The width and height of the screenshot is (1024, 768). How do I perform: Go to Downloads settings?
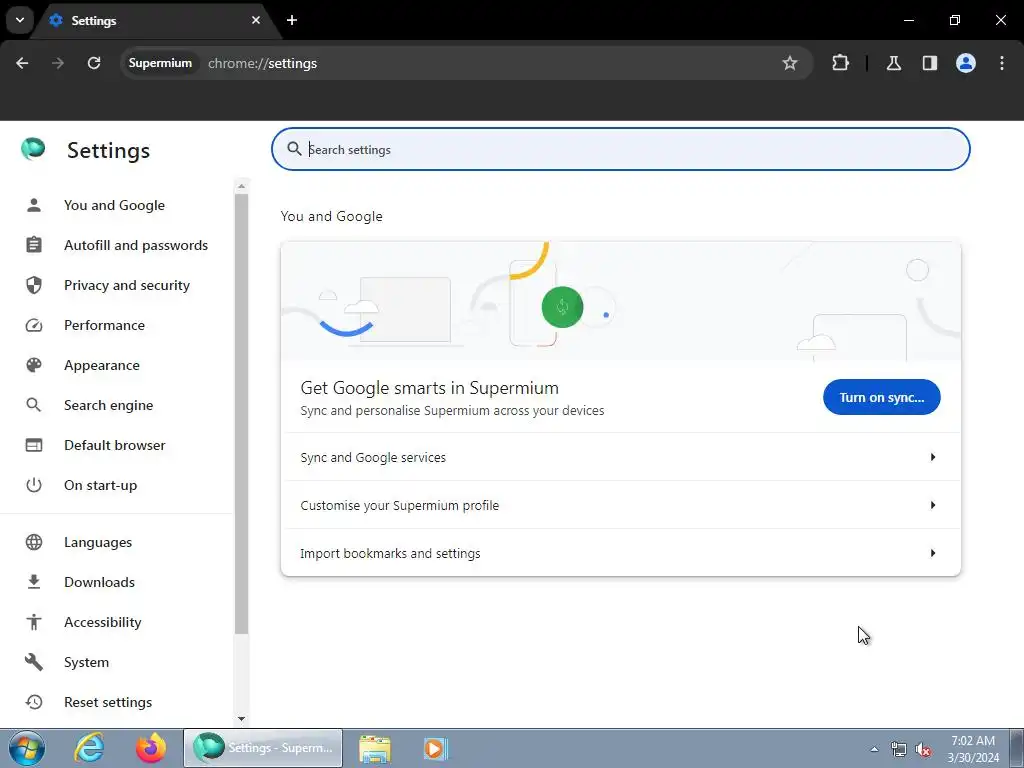pos(99,582)
